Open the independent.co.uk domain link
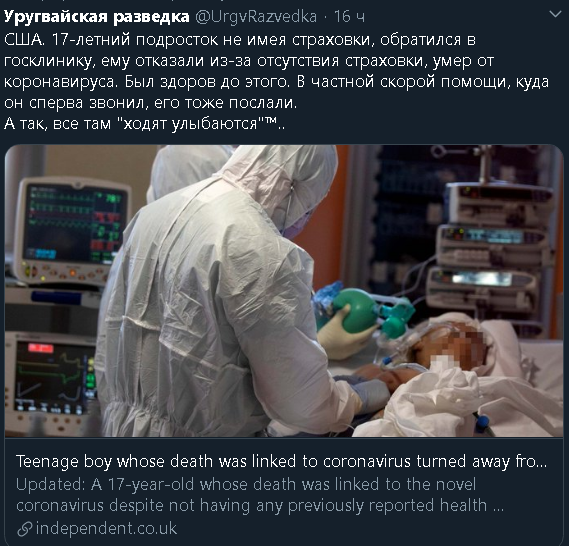 click(x=106, y=528)
